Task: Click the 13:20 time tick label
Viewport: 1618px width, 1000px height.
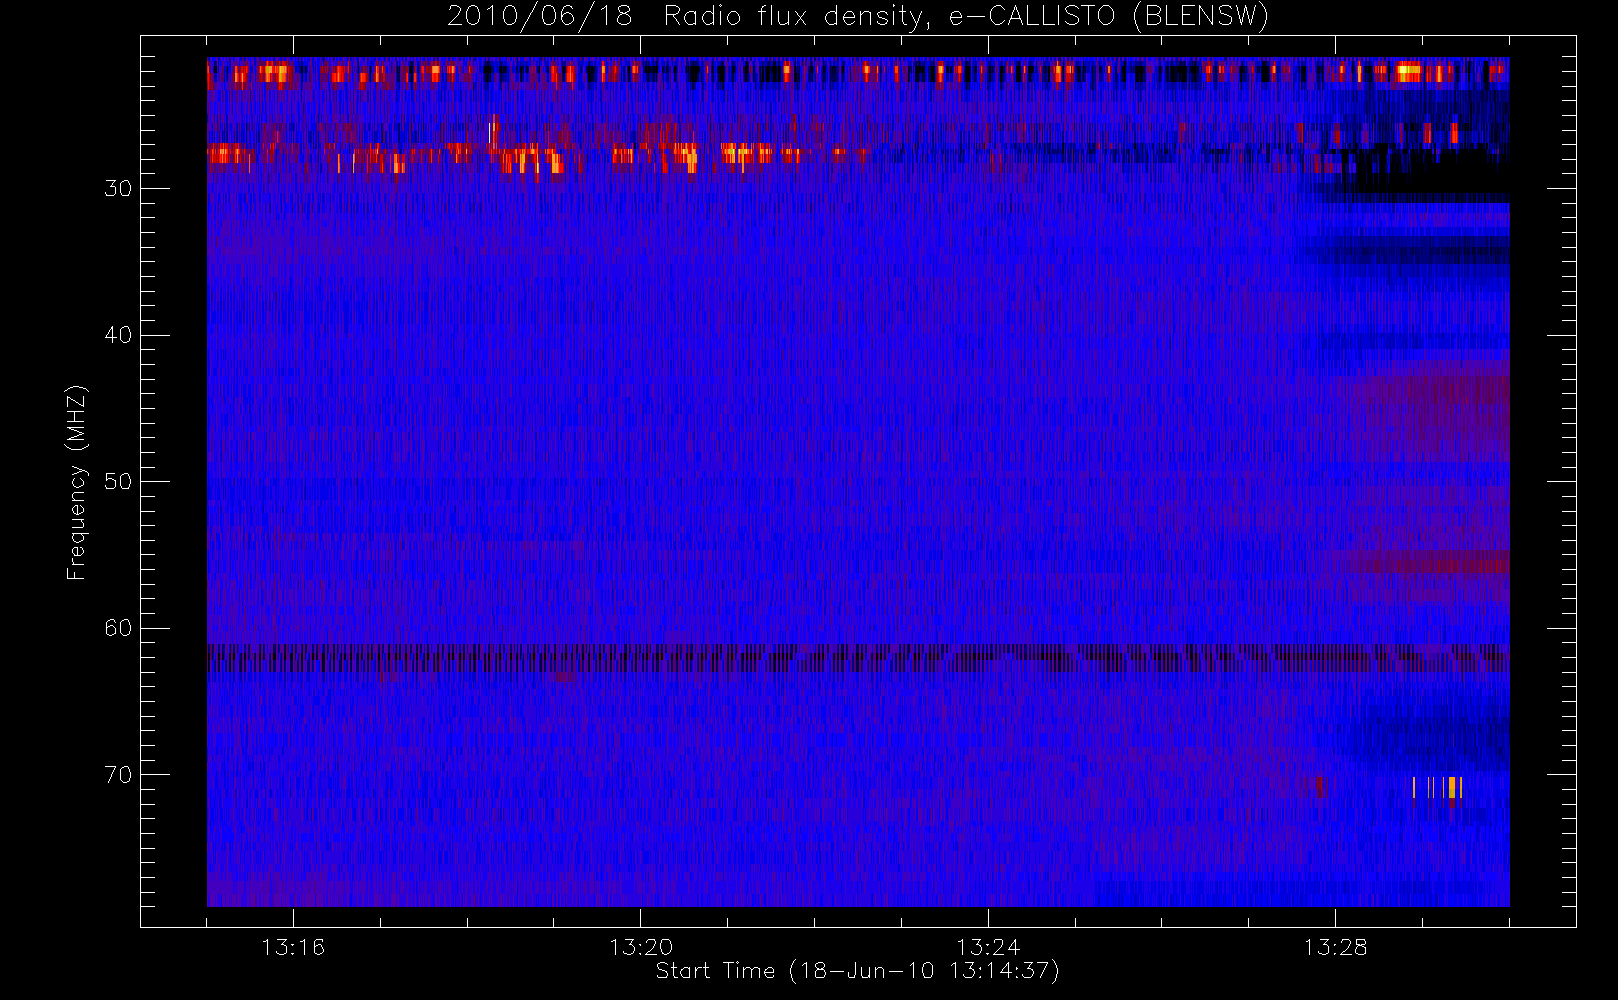Action: (641, 946)
